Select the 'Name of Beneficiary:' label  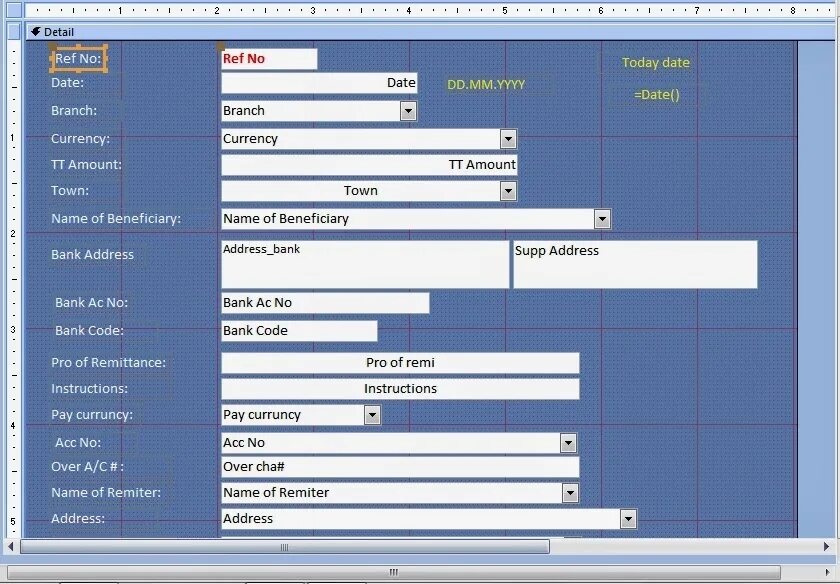[116, 219]
